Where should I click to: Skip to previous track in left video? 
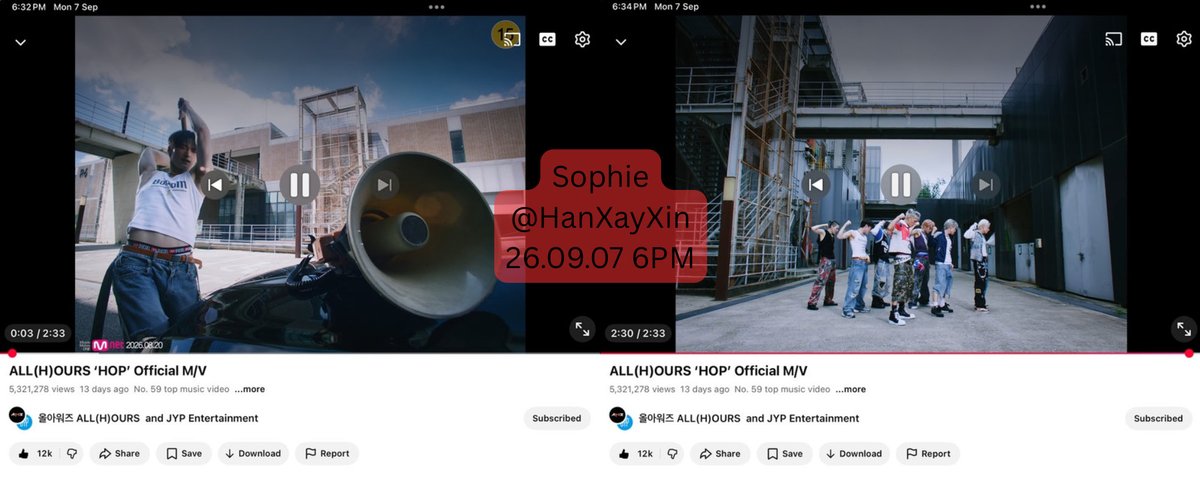click(214, 184)
